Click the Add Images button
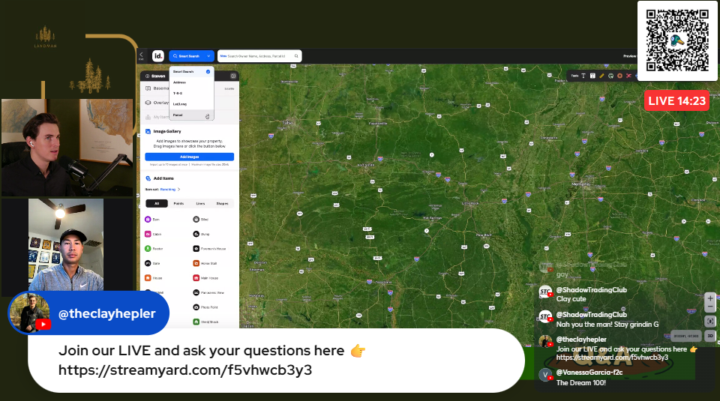720x401 pixels. pos(189,157)
